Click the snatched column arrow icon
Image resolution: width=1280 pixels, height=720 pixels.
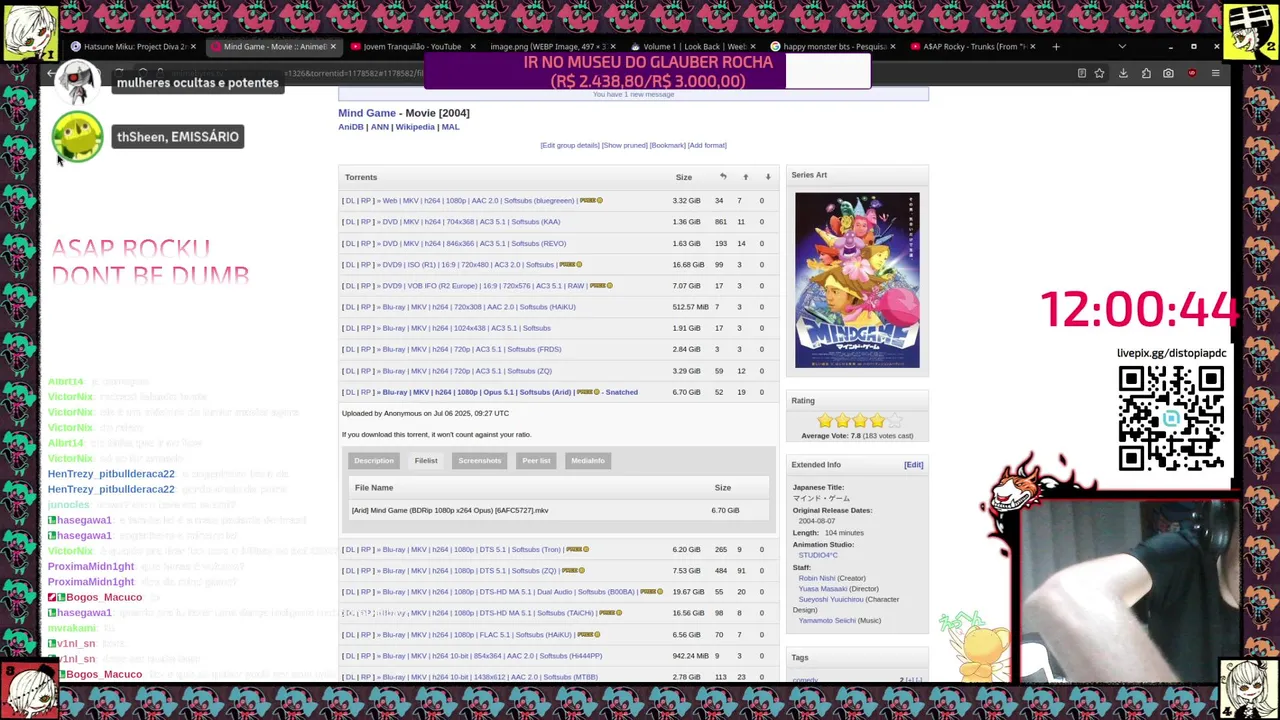point(723,177)
